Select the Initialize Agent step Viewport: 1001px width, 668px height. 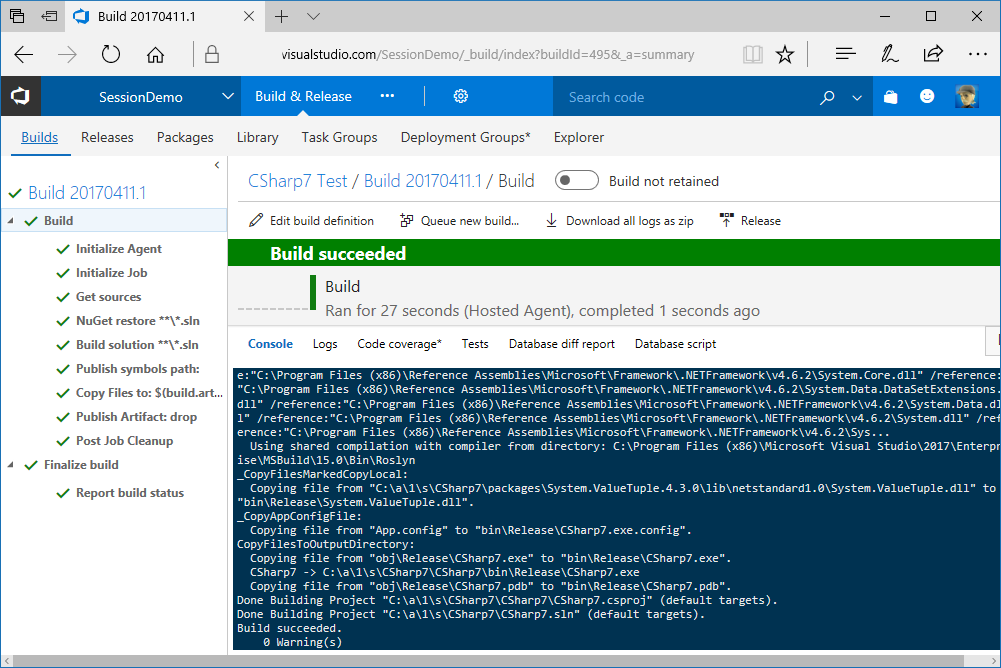coord(119,249)
